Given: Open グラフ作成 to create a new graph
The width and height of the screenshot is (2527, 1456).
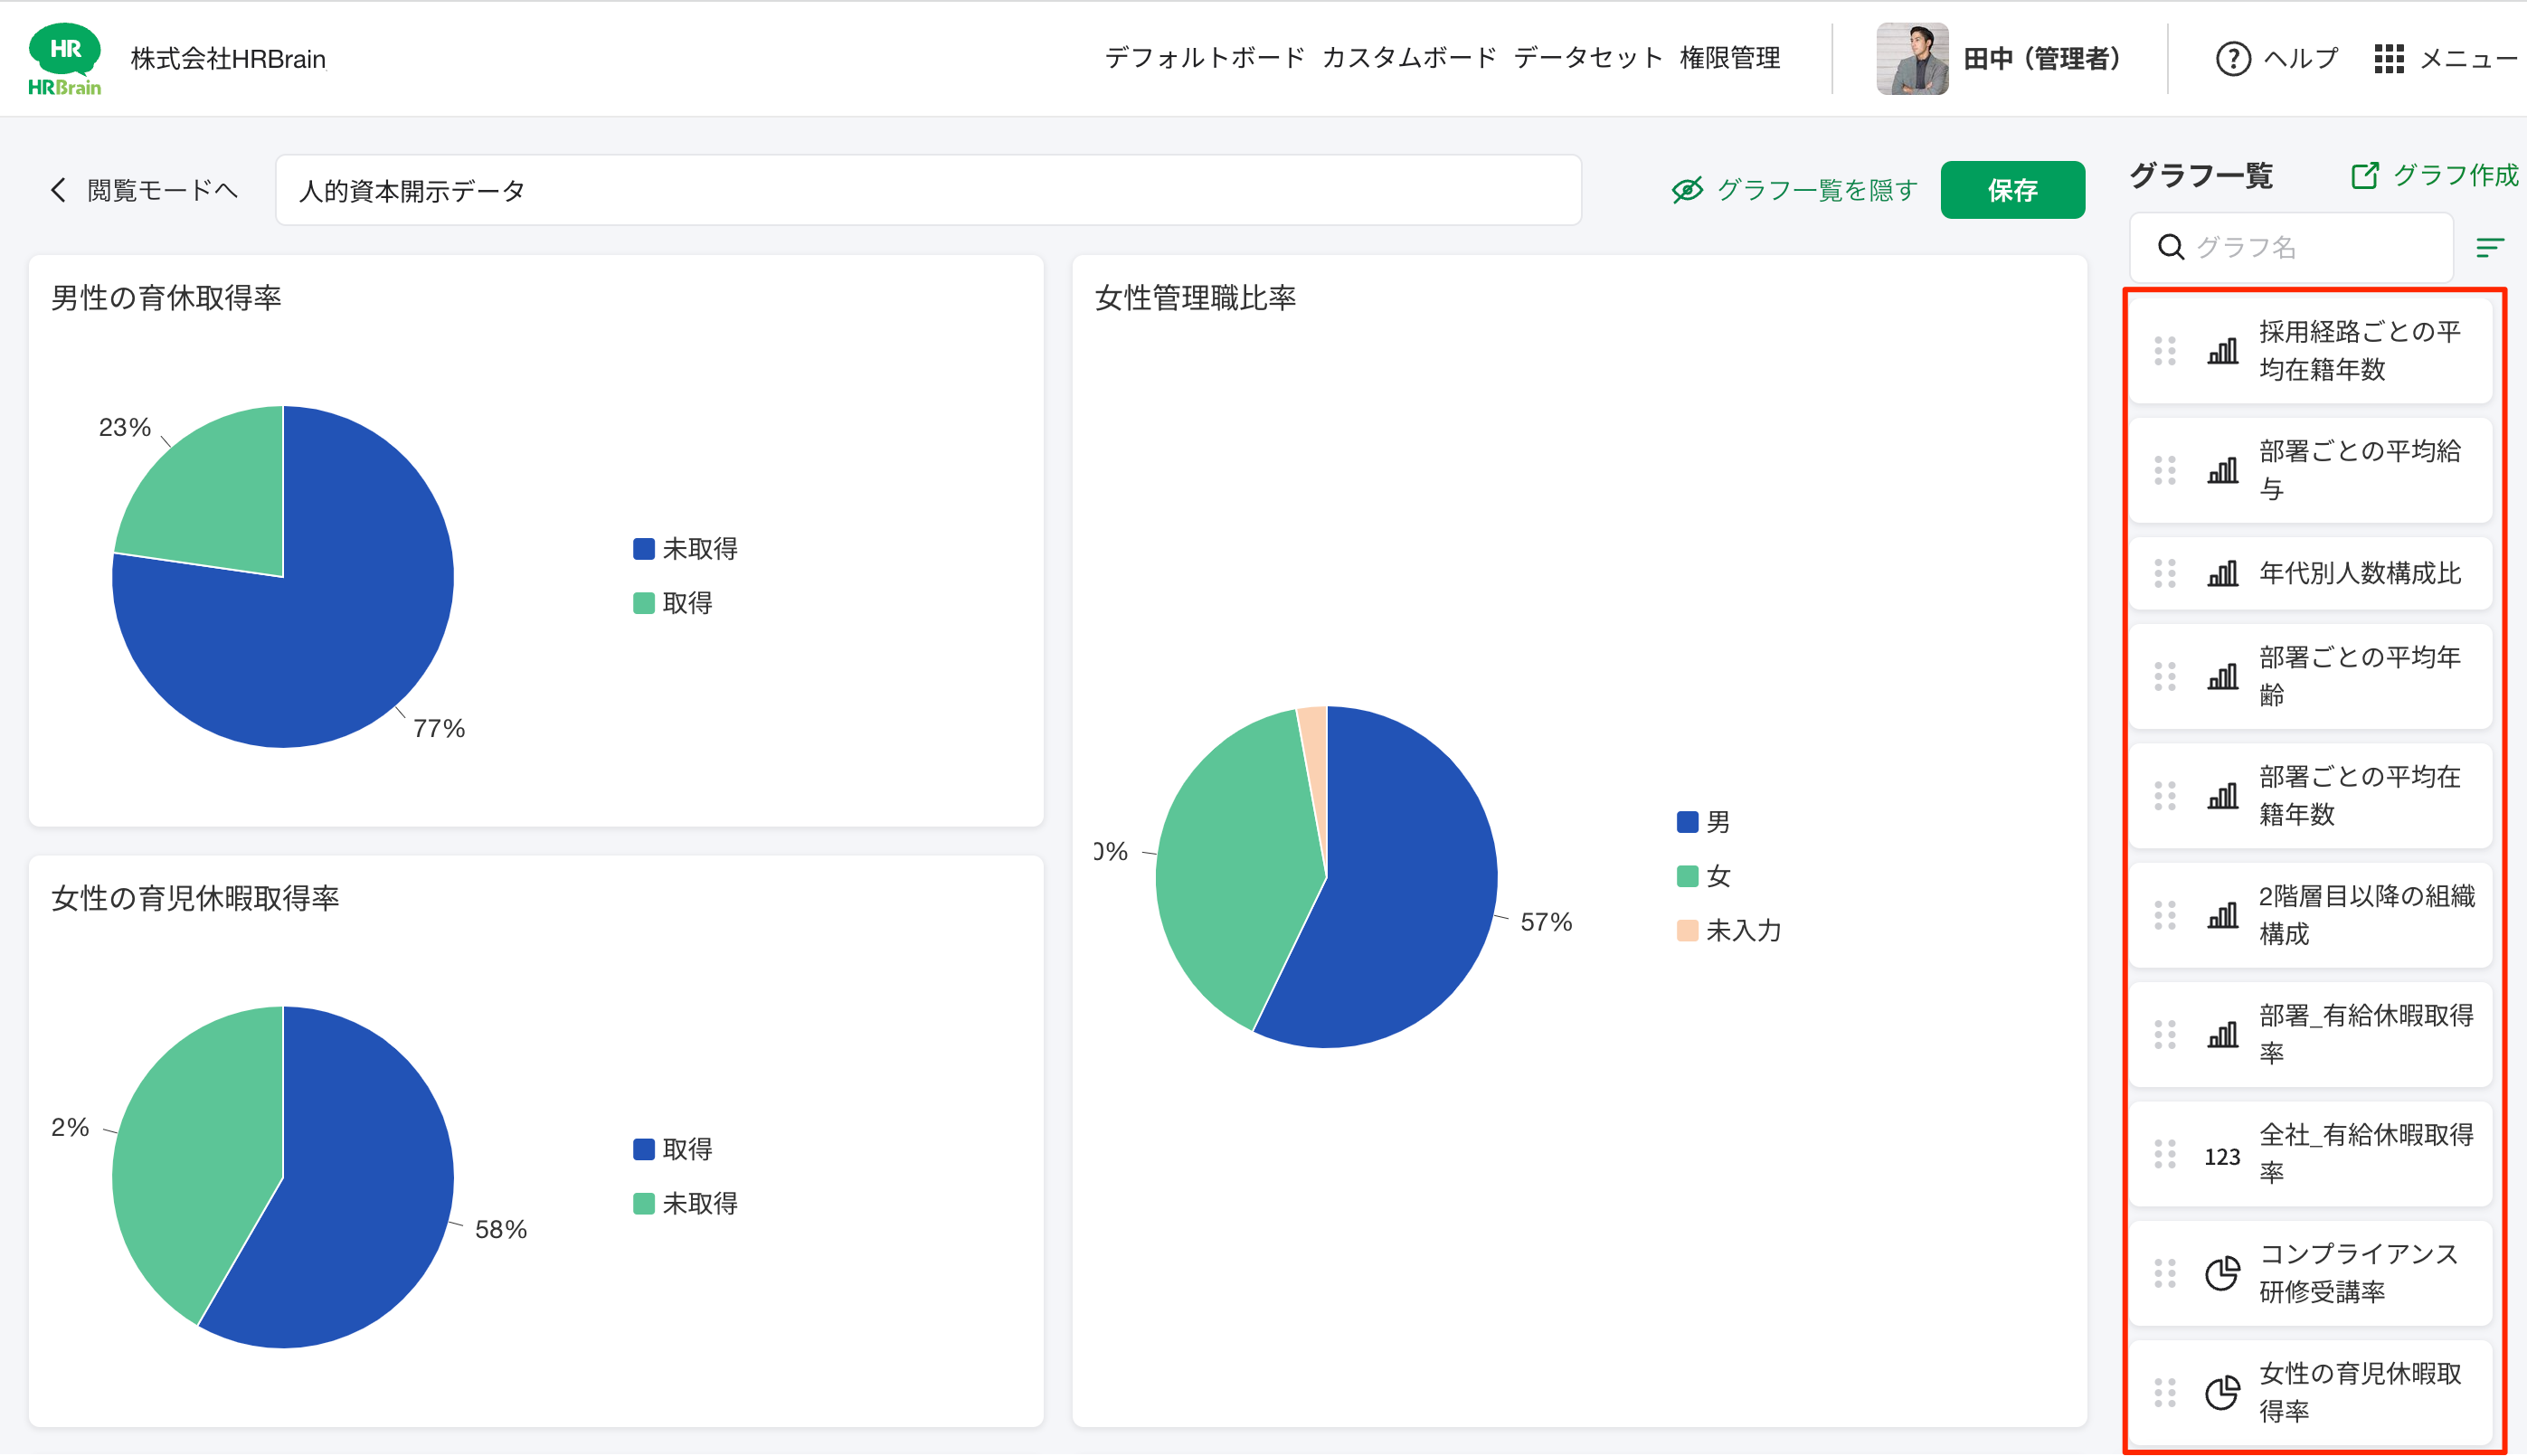Looking at the screenshot, I should 2455,176.
